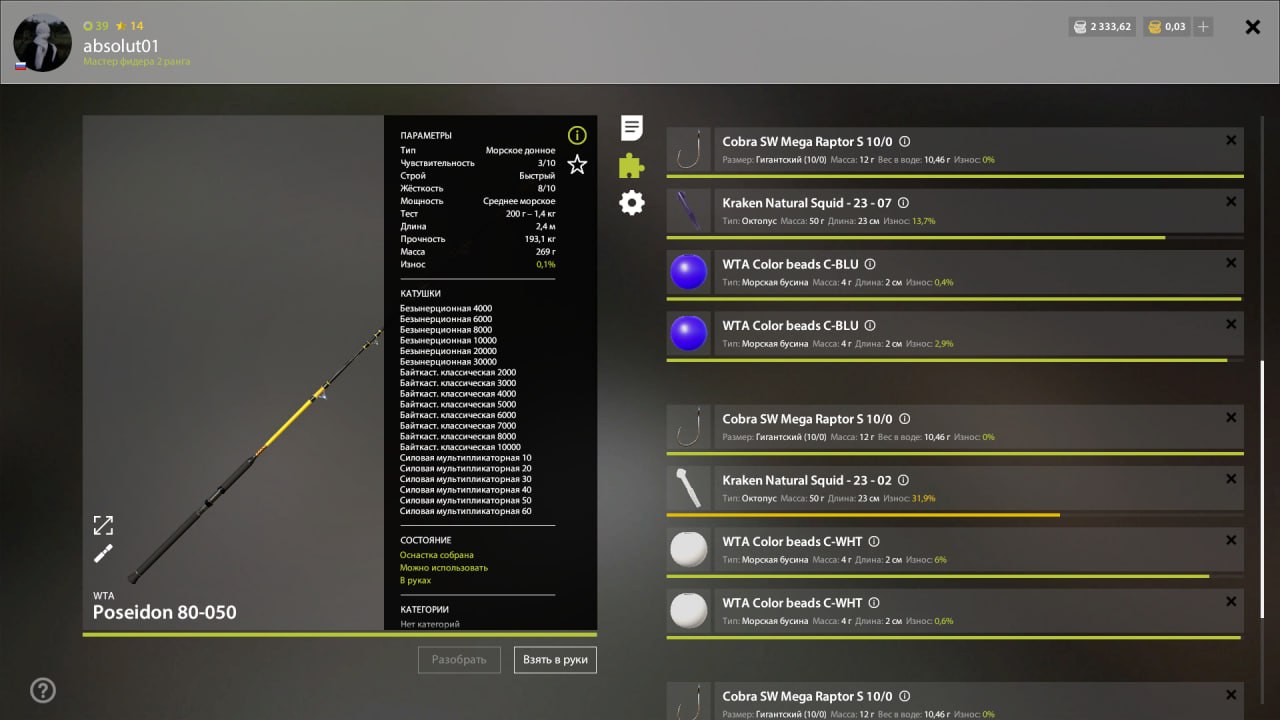Click the blue bead thumbnail of second C-BLU
Screen dimensions: 1280x720
pyautogui.click(x=688, y=333)
